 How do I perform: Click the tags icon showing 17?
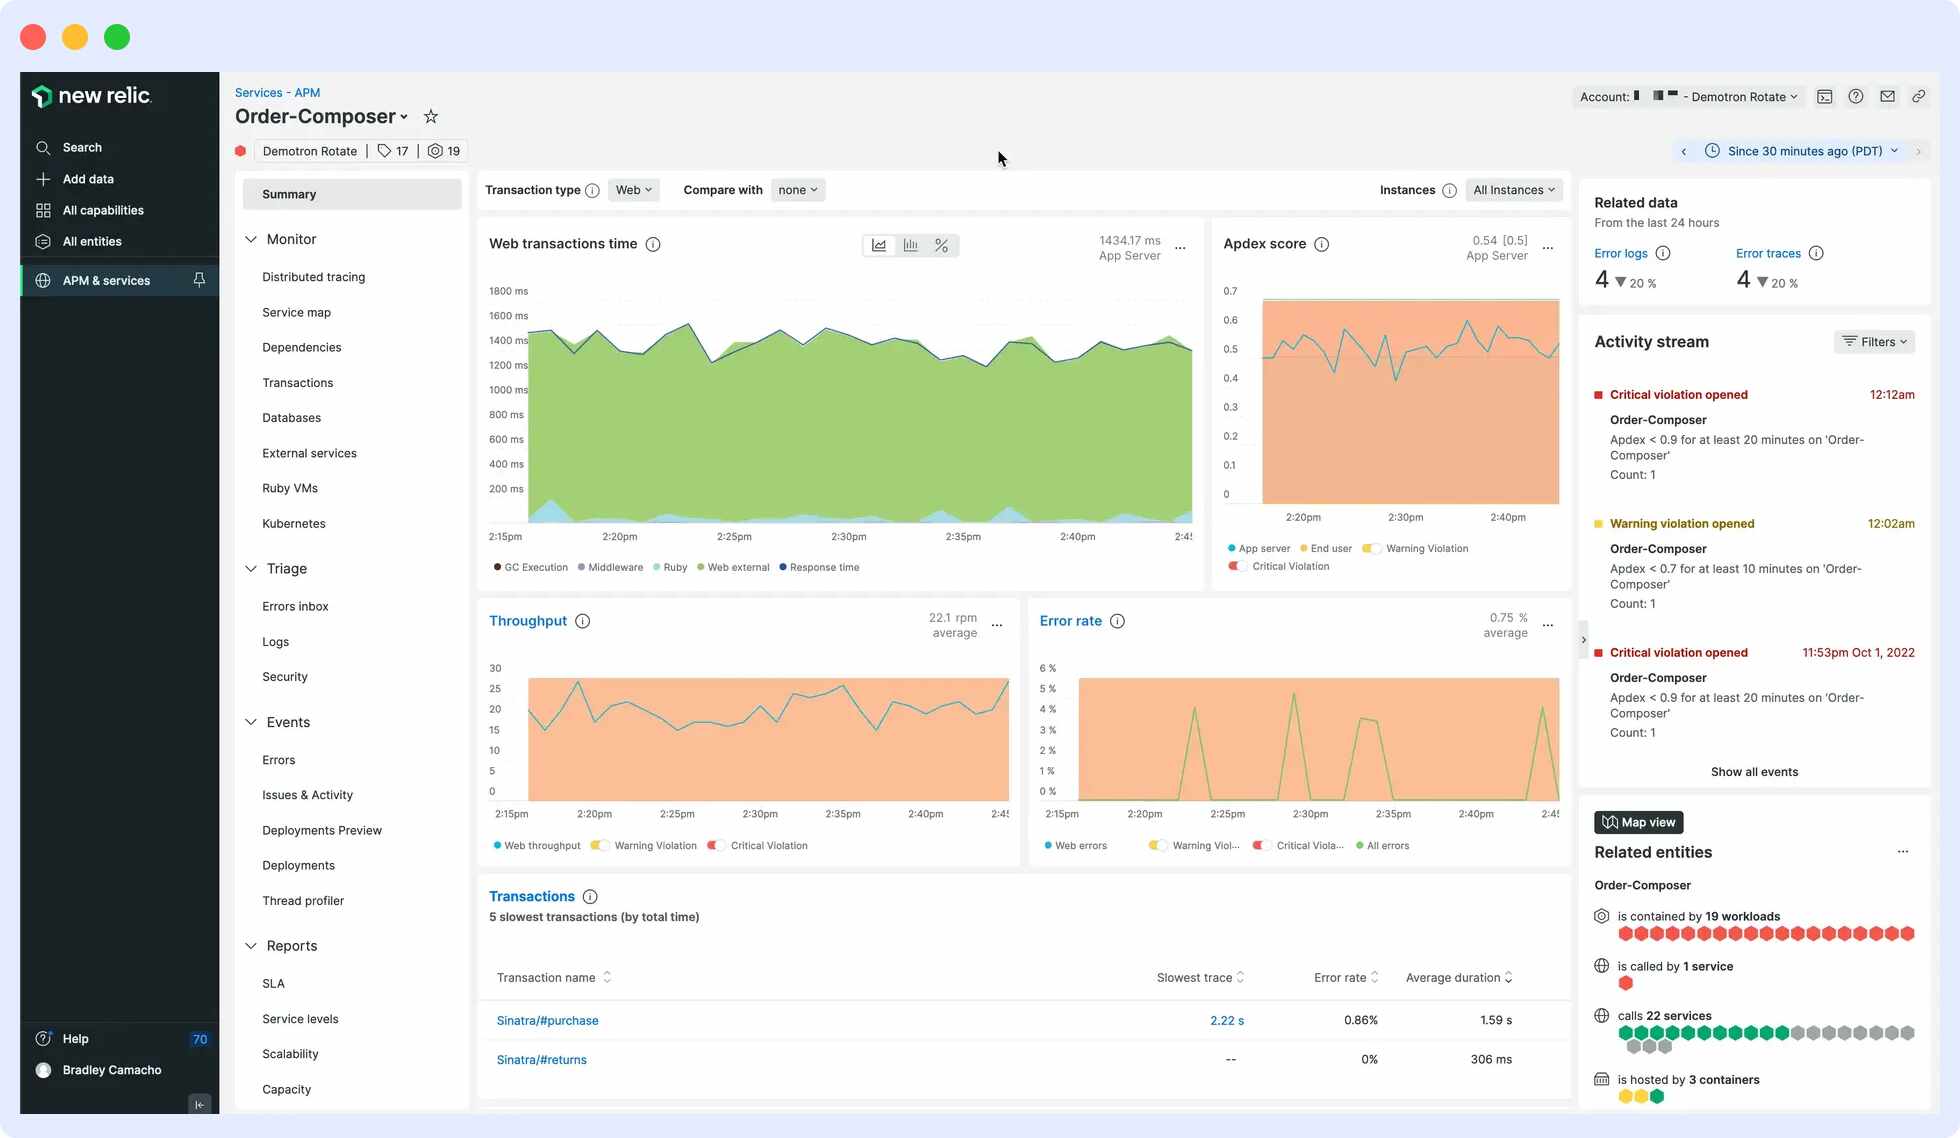392,151
